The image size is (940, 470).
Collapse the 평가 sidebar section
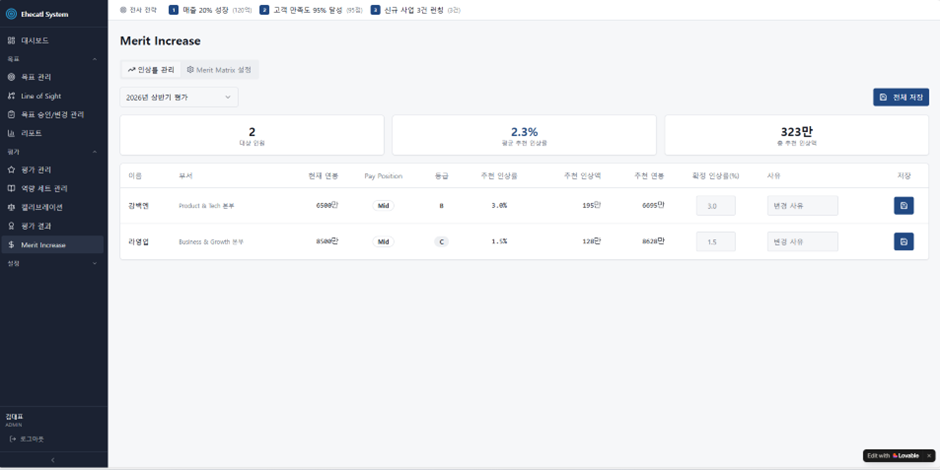[95, 152]
